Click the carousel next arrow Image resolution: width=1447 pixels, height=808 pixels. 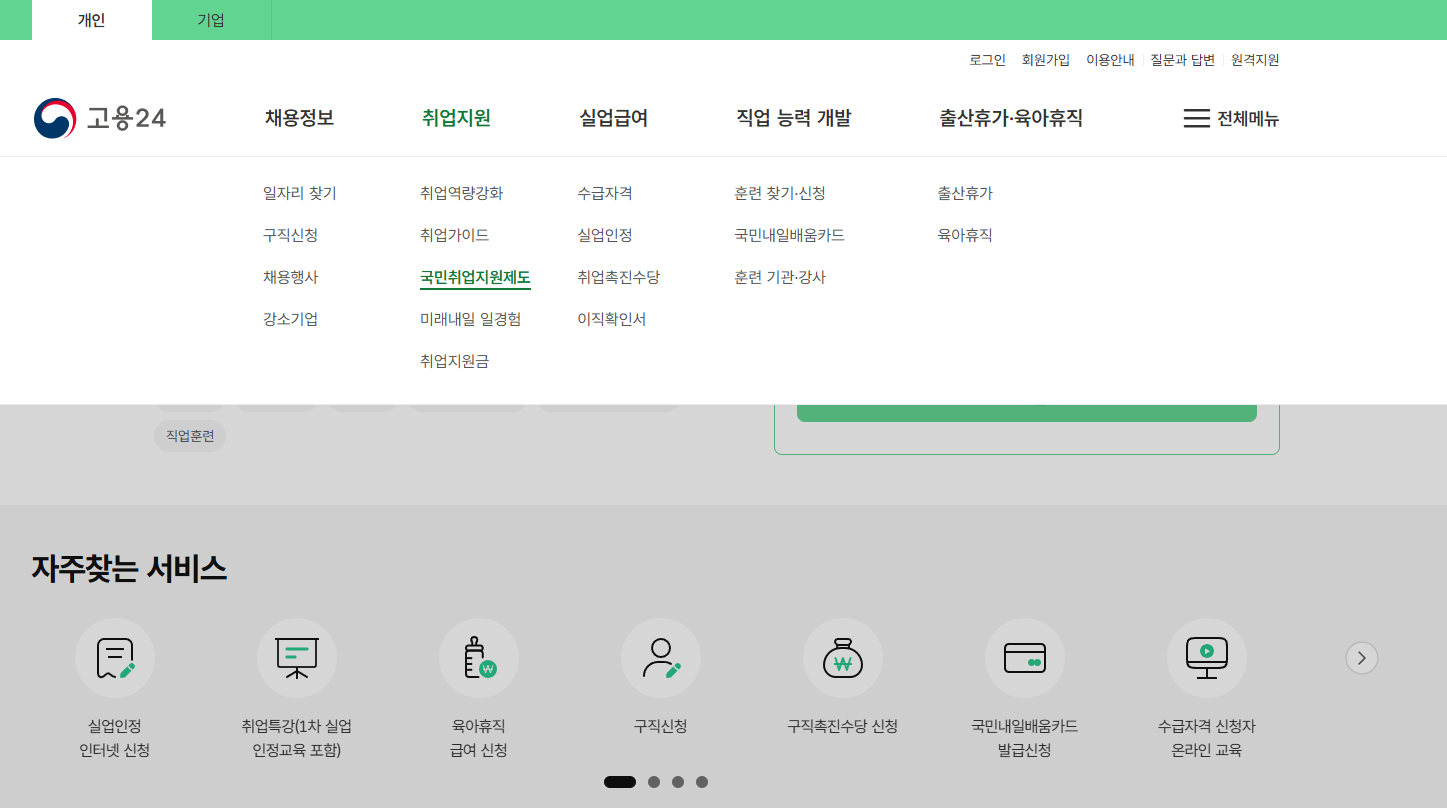tap(1361, 658)
